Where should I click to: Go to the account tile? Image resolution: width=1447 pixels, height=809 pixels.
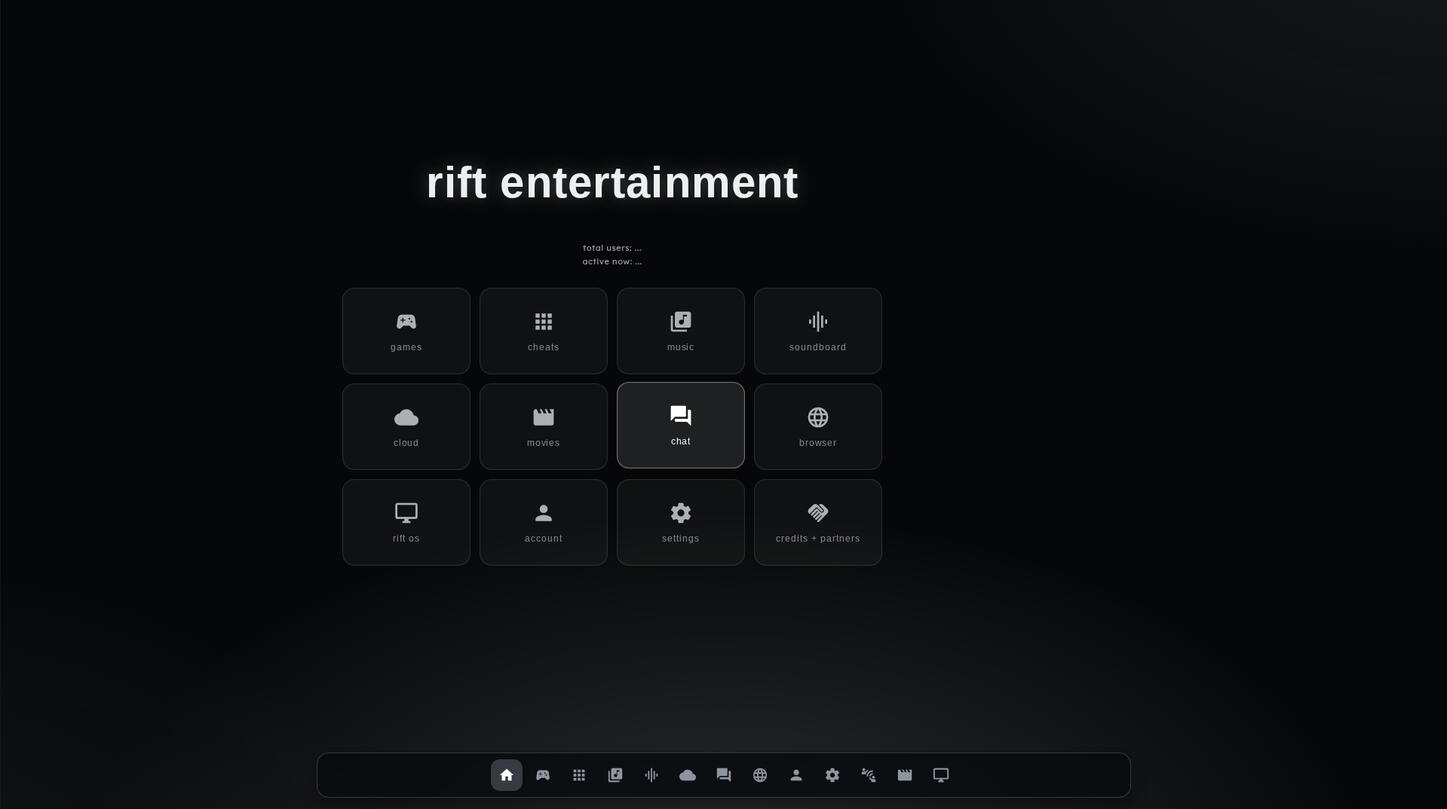tap(543, 522)
